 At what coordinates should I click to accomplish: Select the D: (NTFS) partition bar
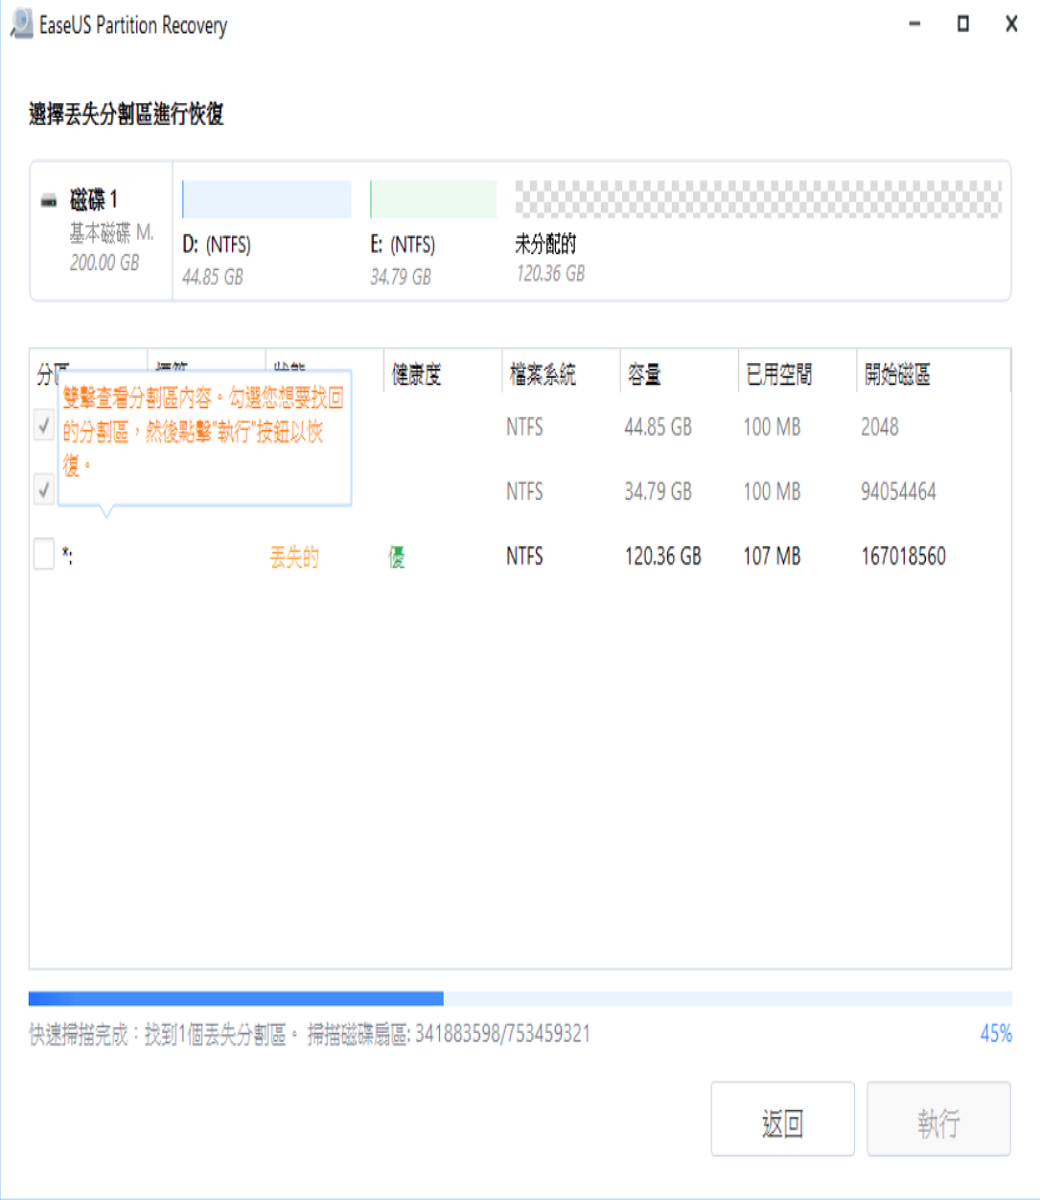coord(267,199)
